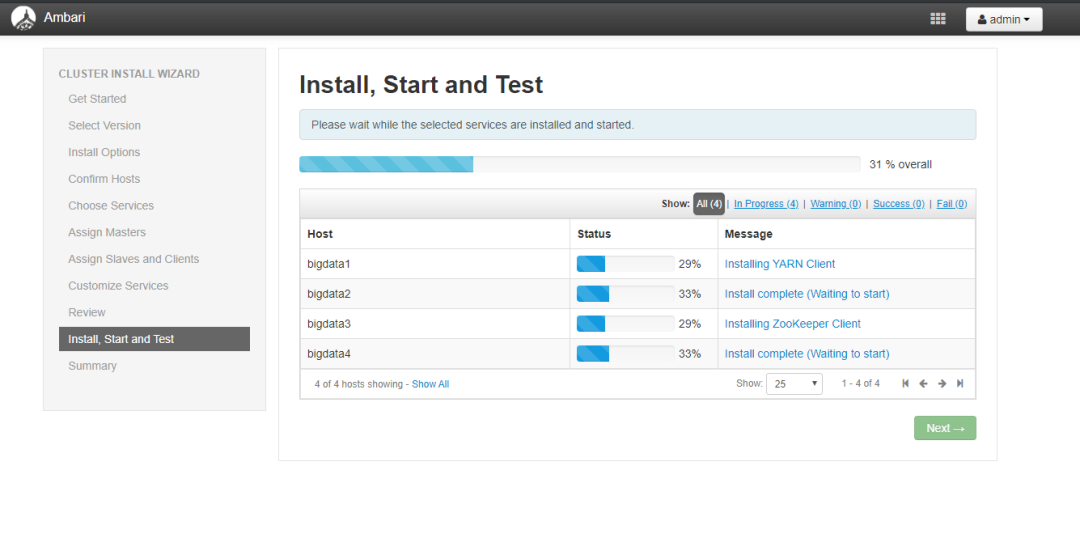Image resolution: width=1080 pixels, height=538 pixels.
Task: Click the Next button
Action: pyautogui.click(x=944, y=428)
